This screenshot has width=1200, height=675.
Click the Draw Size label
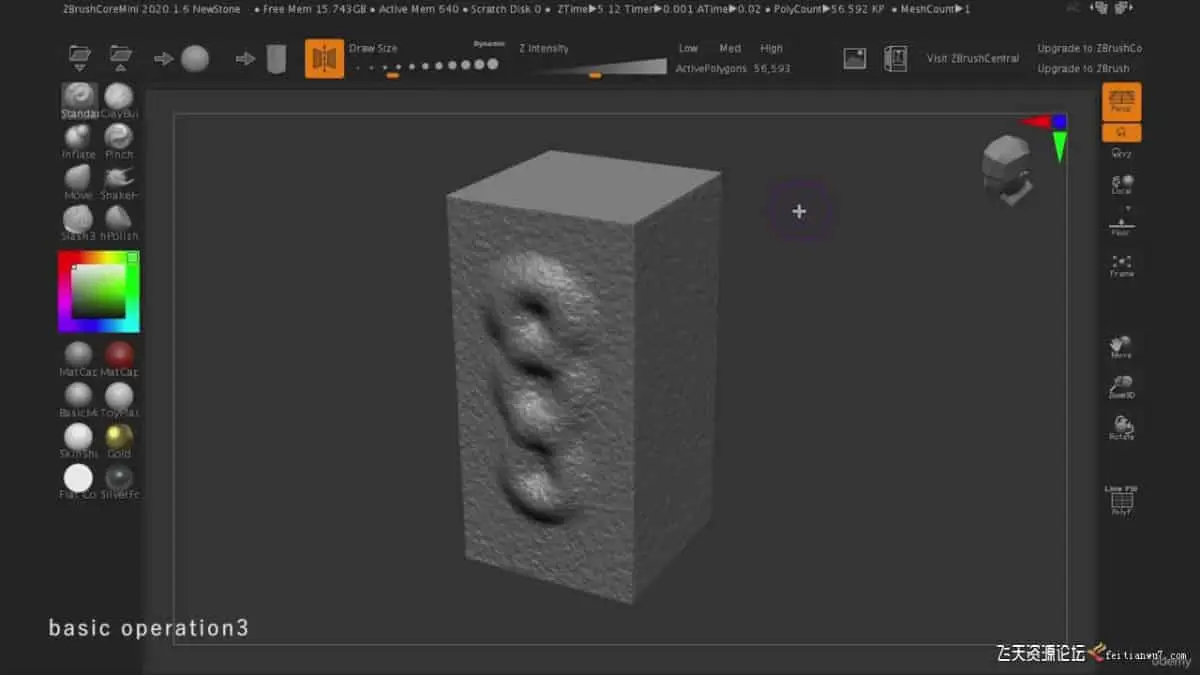coord(373,48)
